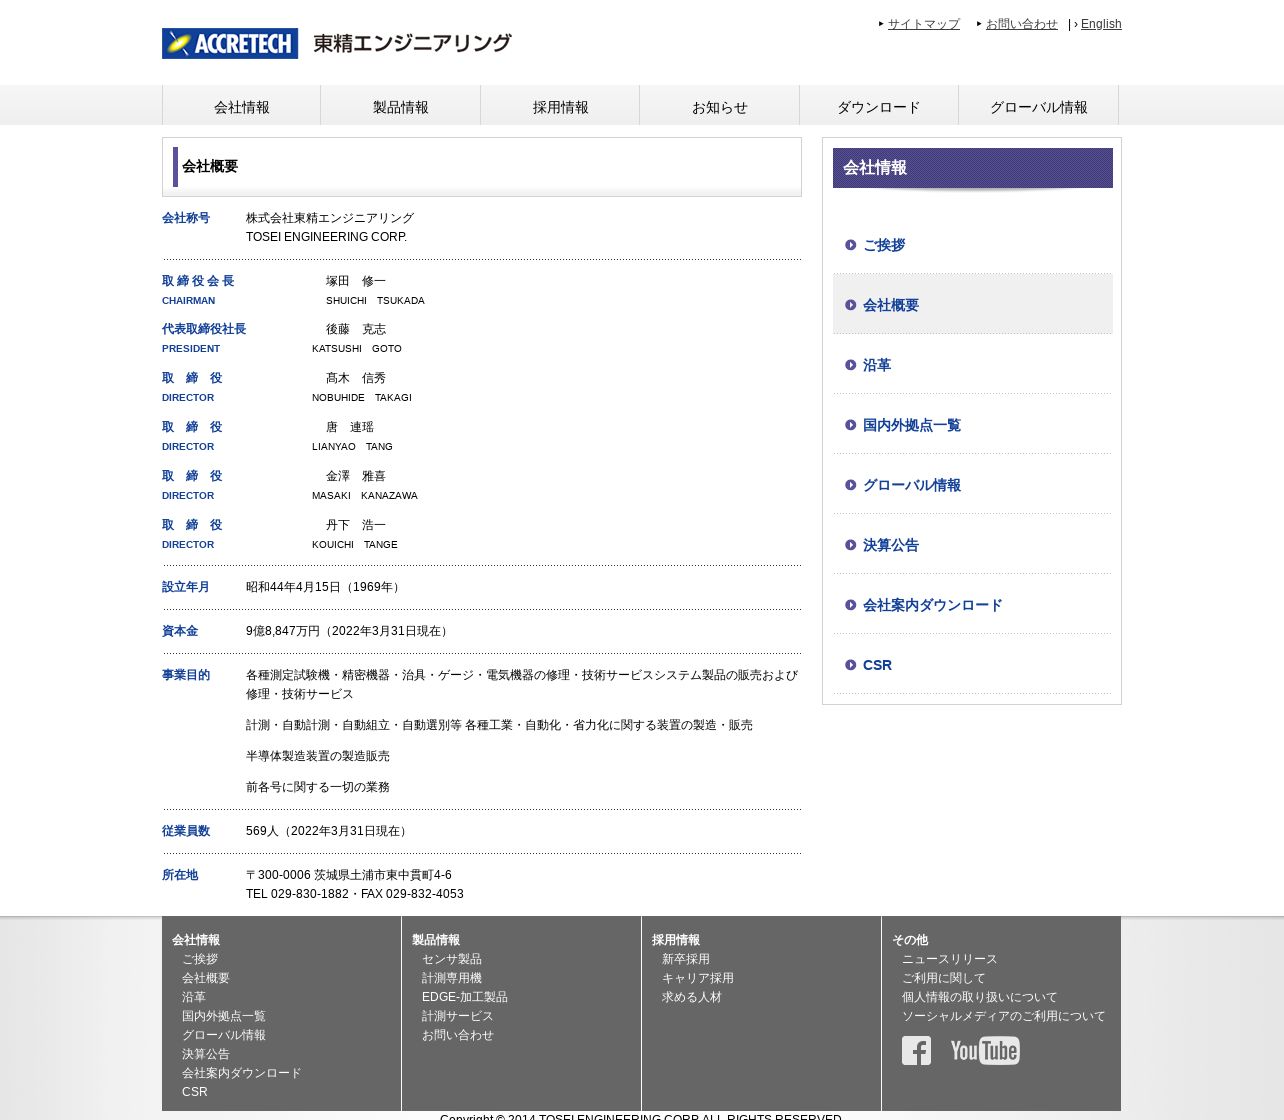Select ご挨拶 in the sidebar
Viewport: 1284px width, 1120px height.
pyautogui.click(x=972, y=245)
